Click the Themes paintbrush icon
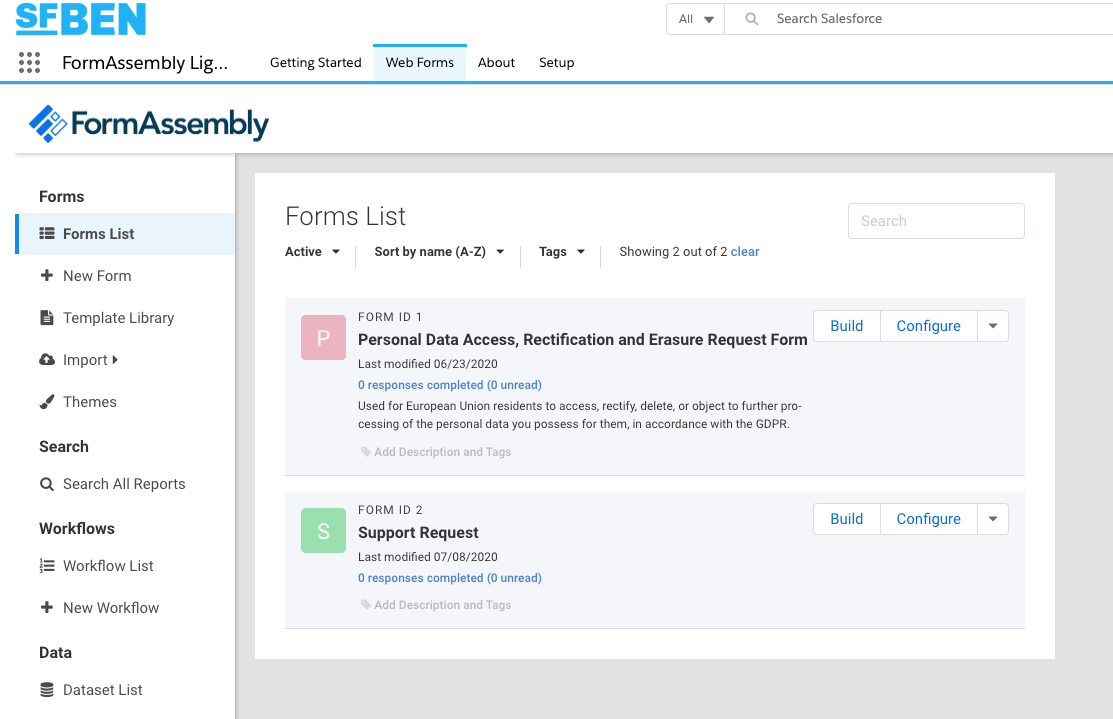 (x=47, y=402)
